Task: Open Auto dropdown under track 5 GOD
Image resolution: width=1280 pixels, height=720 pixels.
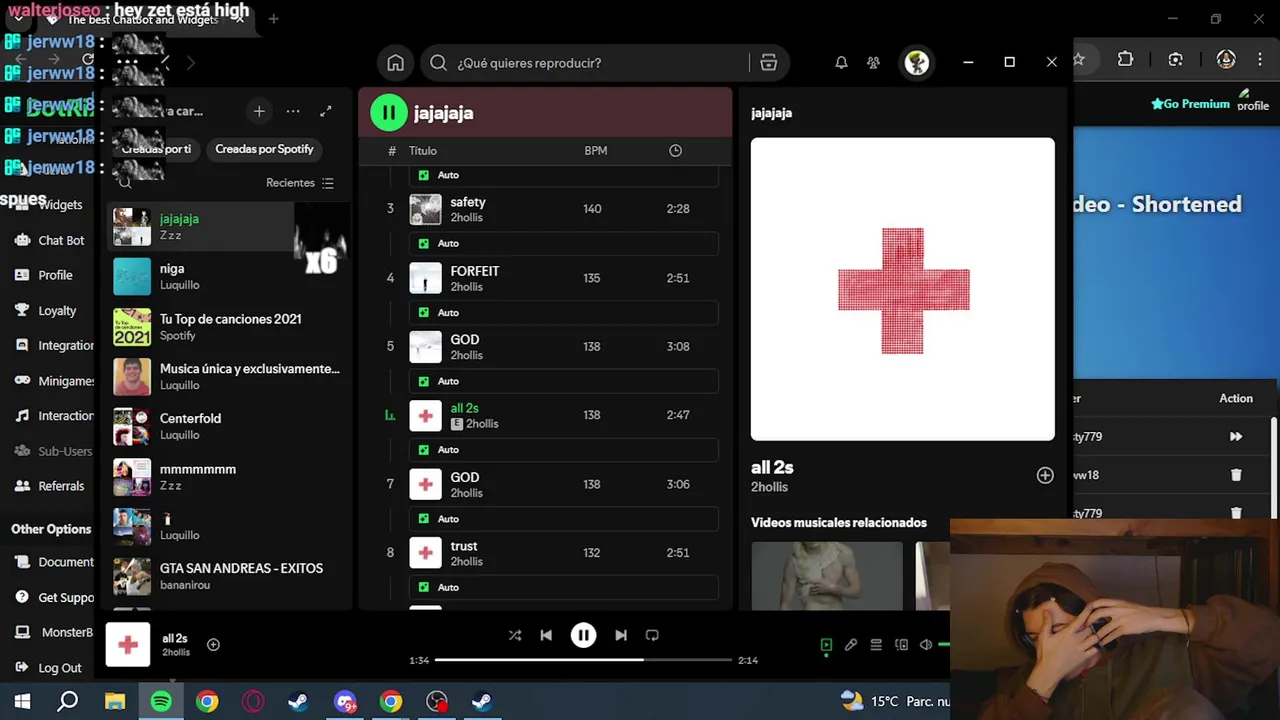Action: pyautogui.click(x=564, y=381)
